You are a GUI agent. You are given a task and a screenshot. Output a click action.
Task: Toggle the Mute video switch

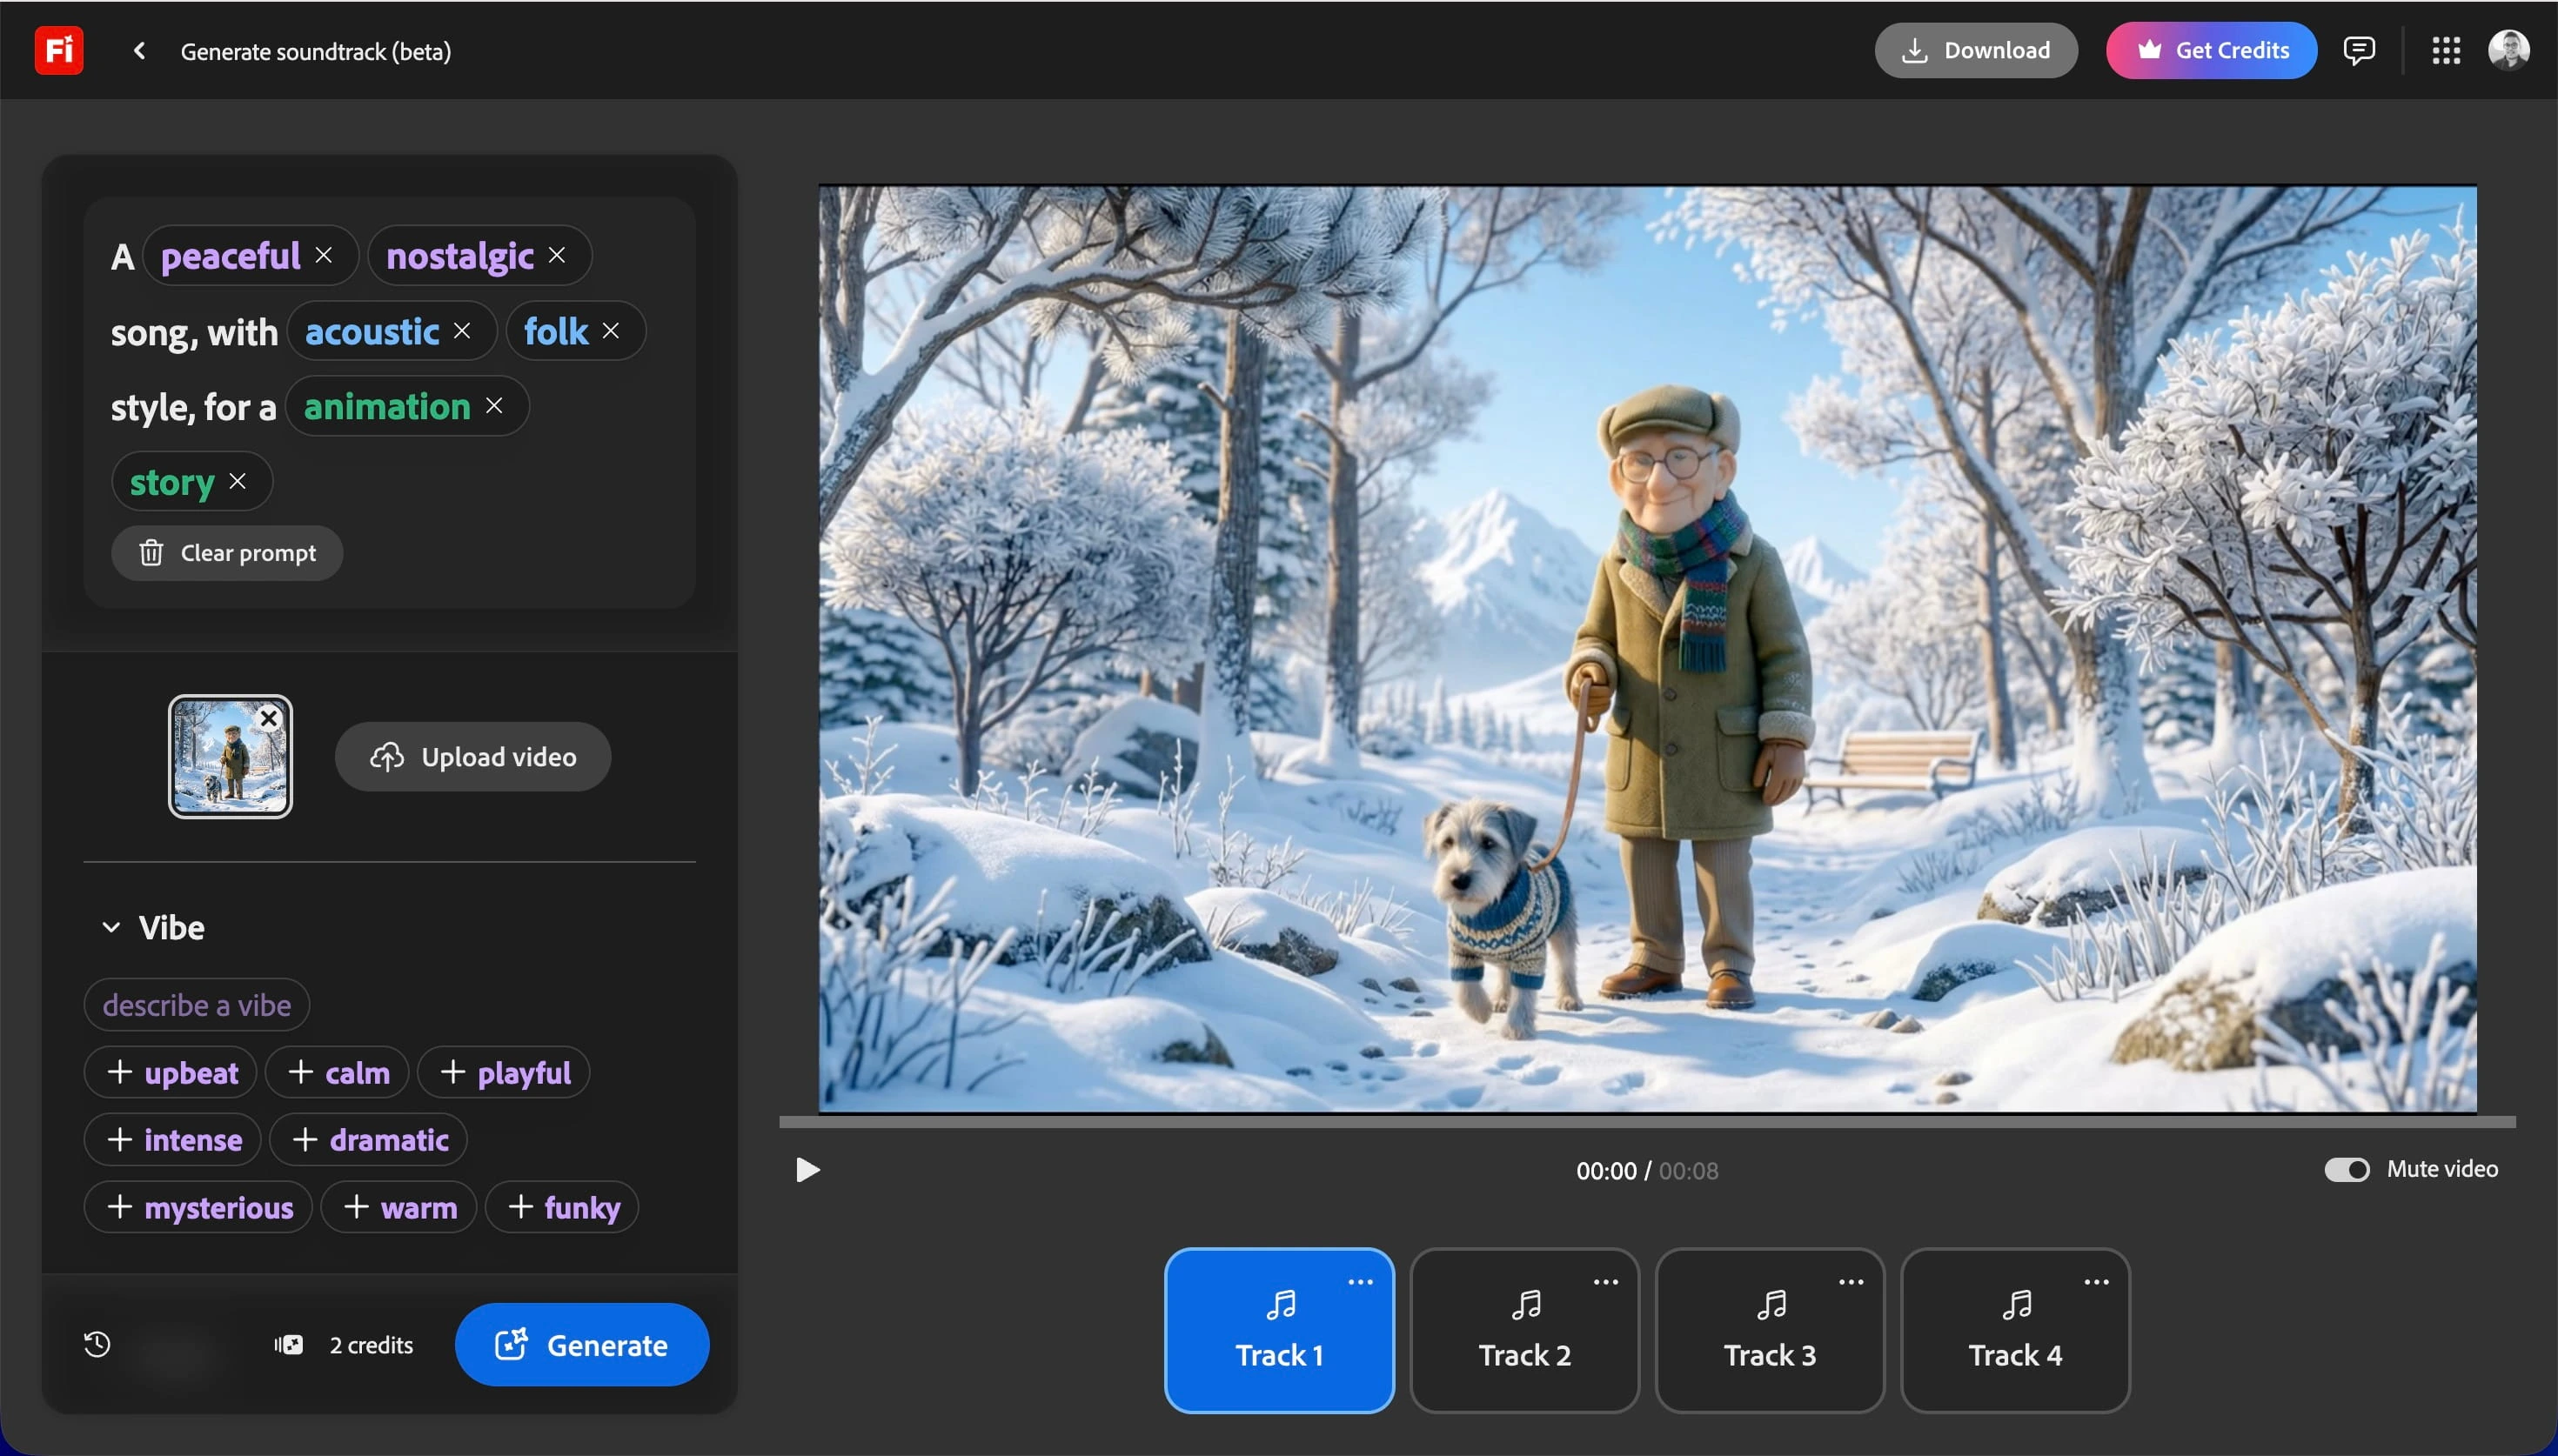[2346, 1169]
